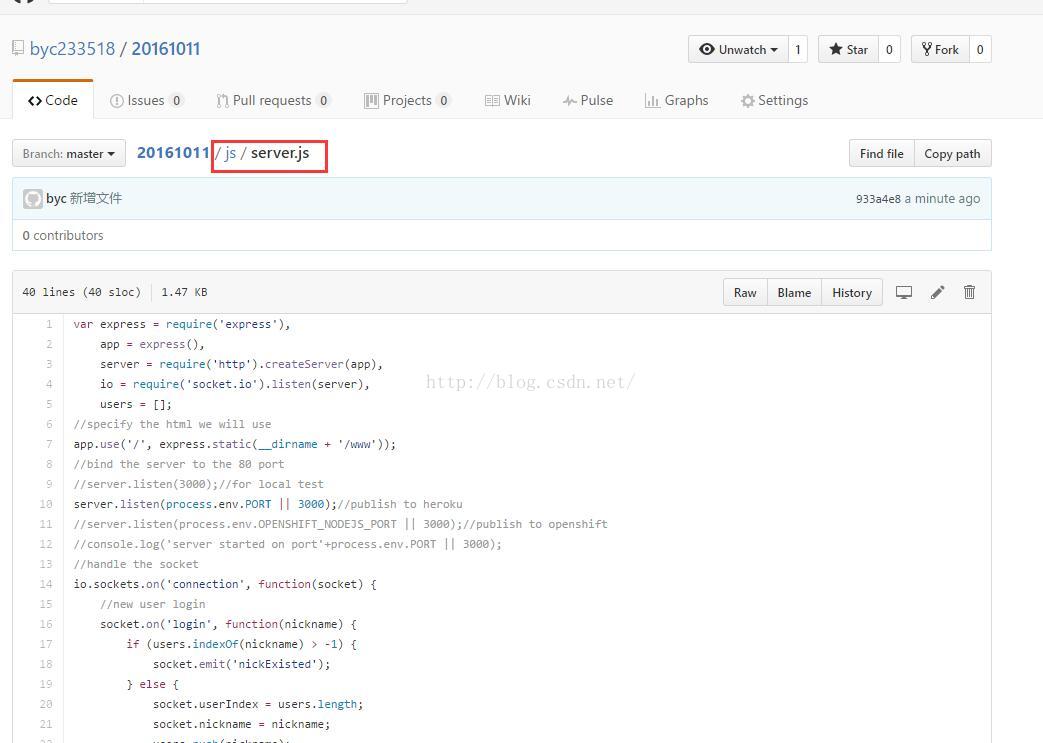Open the Blame view

[794, 293]
